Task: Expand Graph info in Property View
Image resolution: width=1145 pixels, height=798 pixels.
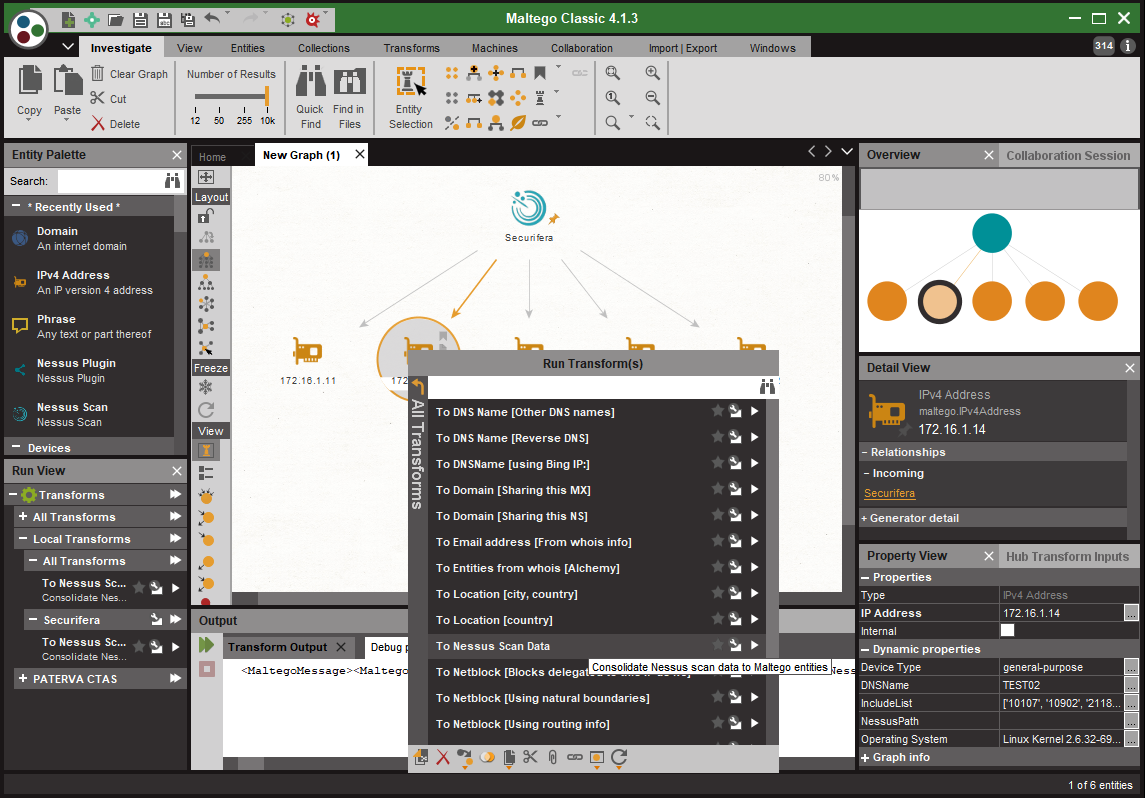Action: click(865, 757)
